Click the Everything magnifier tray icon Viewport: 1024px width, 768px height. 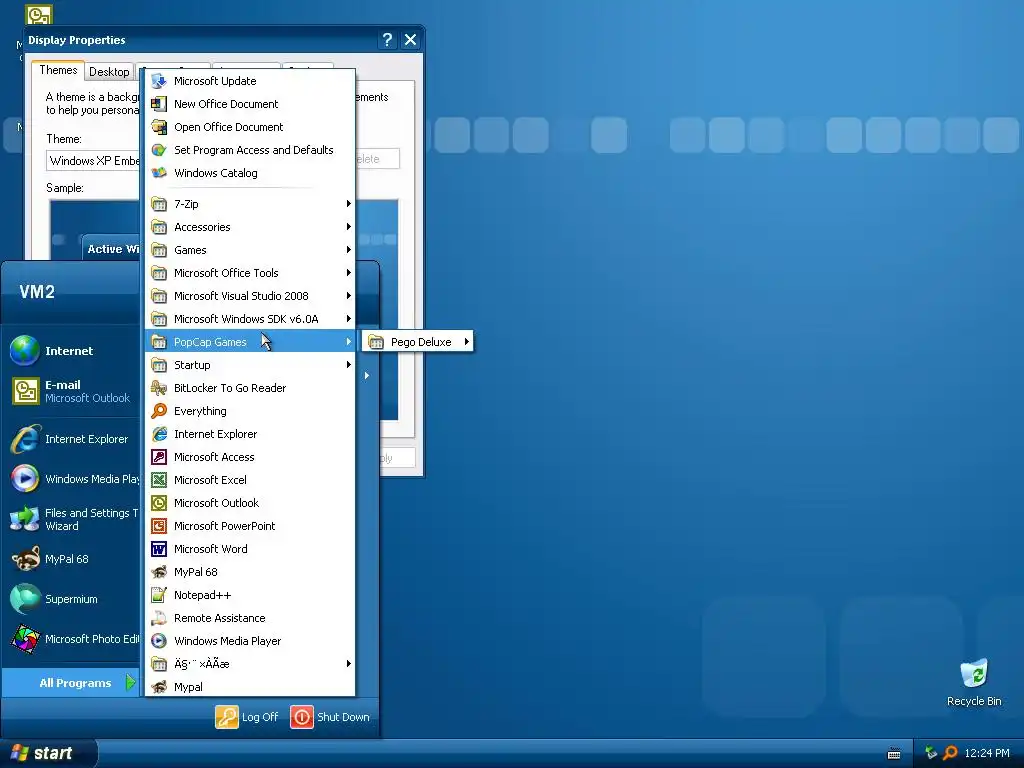[x=950, y=753]
